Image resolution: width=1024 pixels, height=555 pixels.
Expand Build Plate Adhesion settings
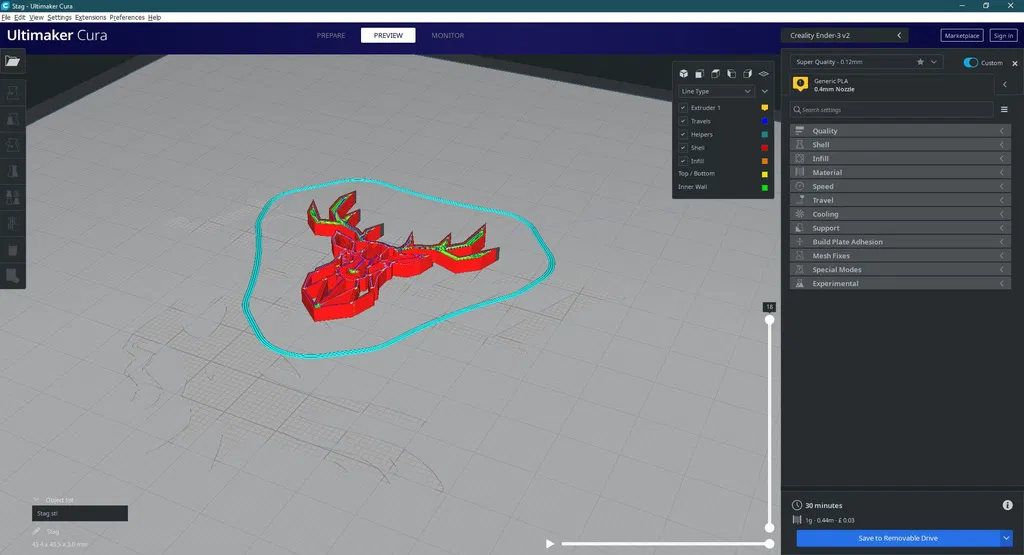pos(901,242)
